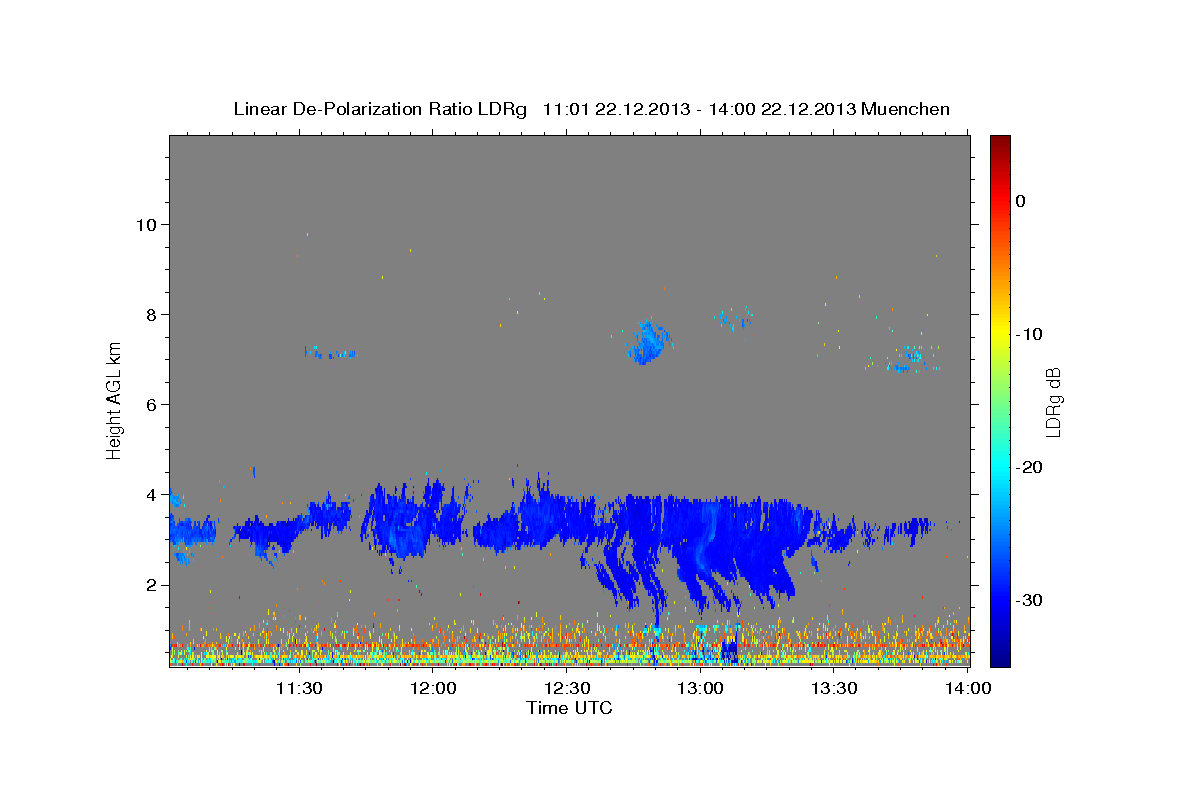Click the 13:00 time tick label
This screenshot has width=1200, height=800.
pyautogui.click(x=701, y=688)
